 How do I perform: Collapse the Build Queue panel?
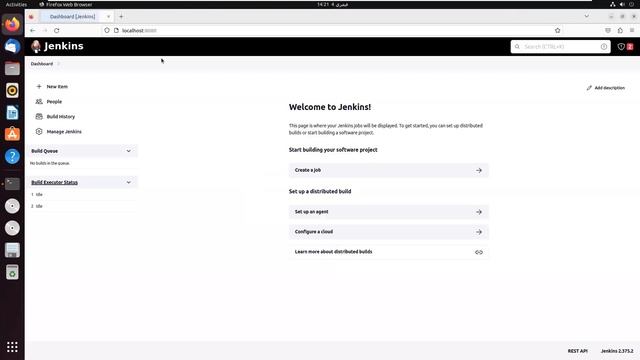129,151
